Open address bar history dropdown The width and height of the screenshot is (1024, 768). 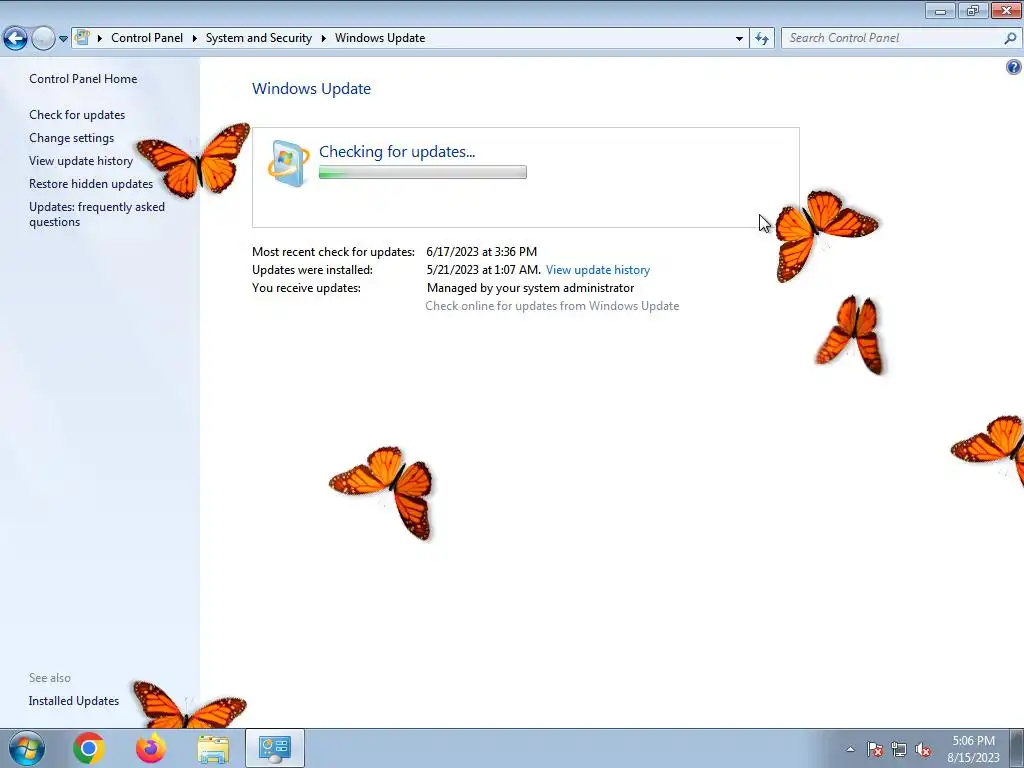[x=739, y=39]
